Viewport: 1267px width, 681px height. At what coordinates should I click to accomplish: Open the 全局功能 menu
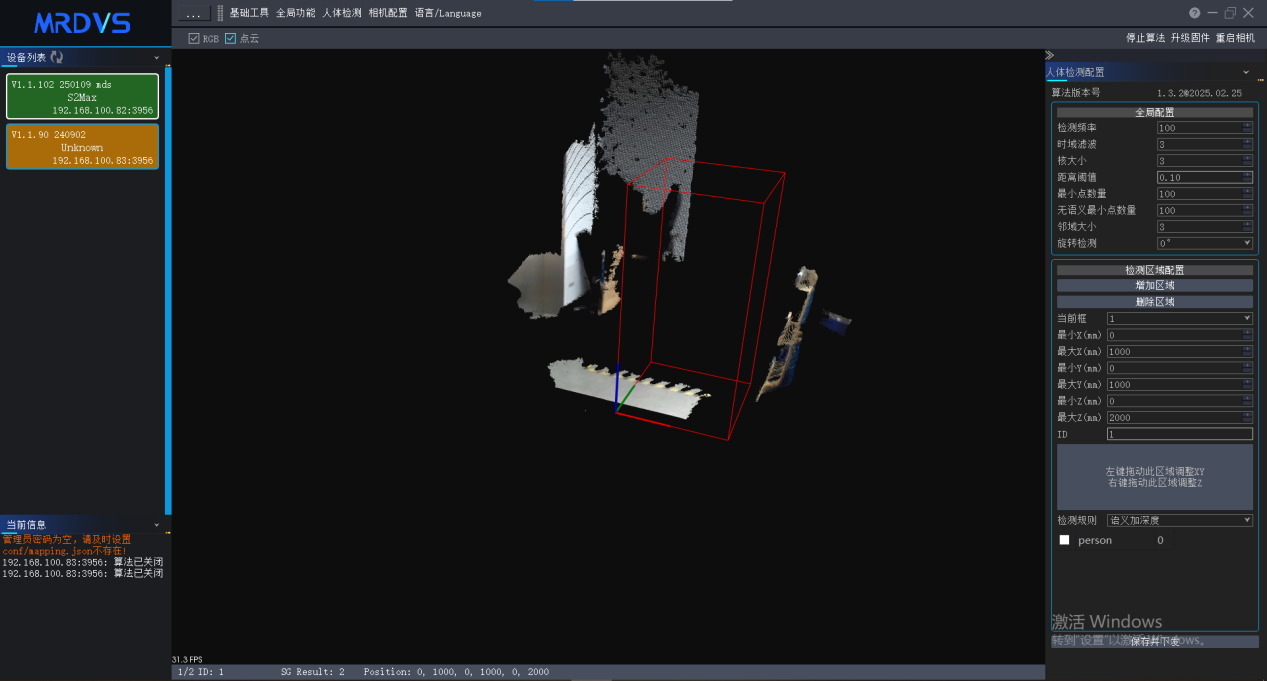295,13
